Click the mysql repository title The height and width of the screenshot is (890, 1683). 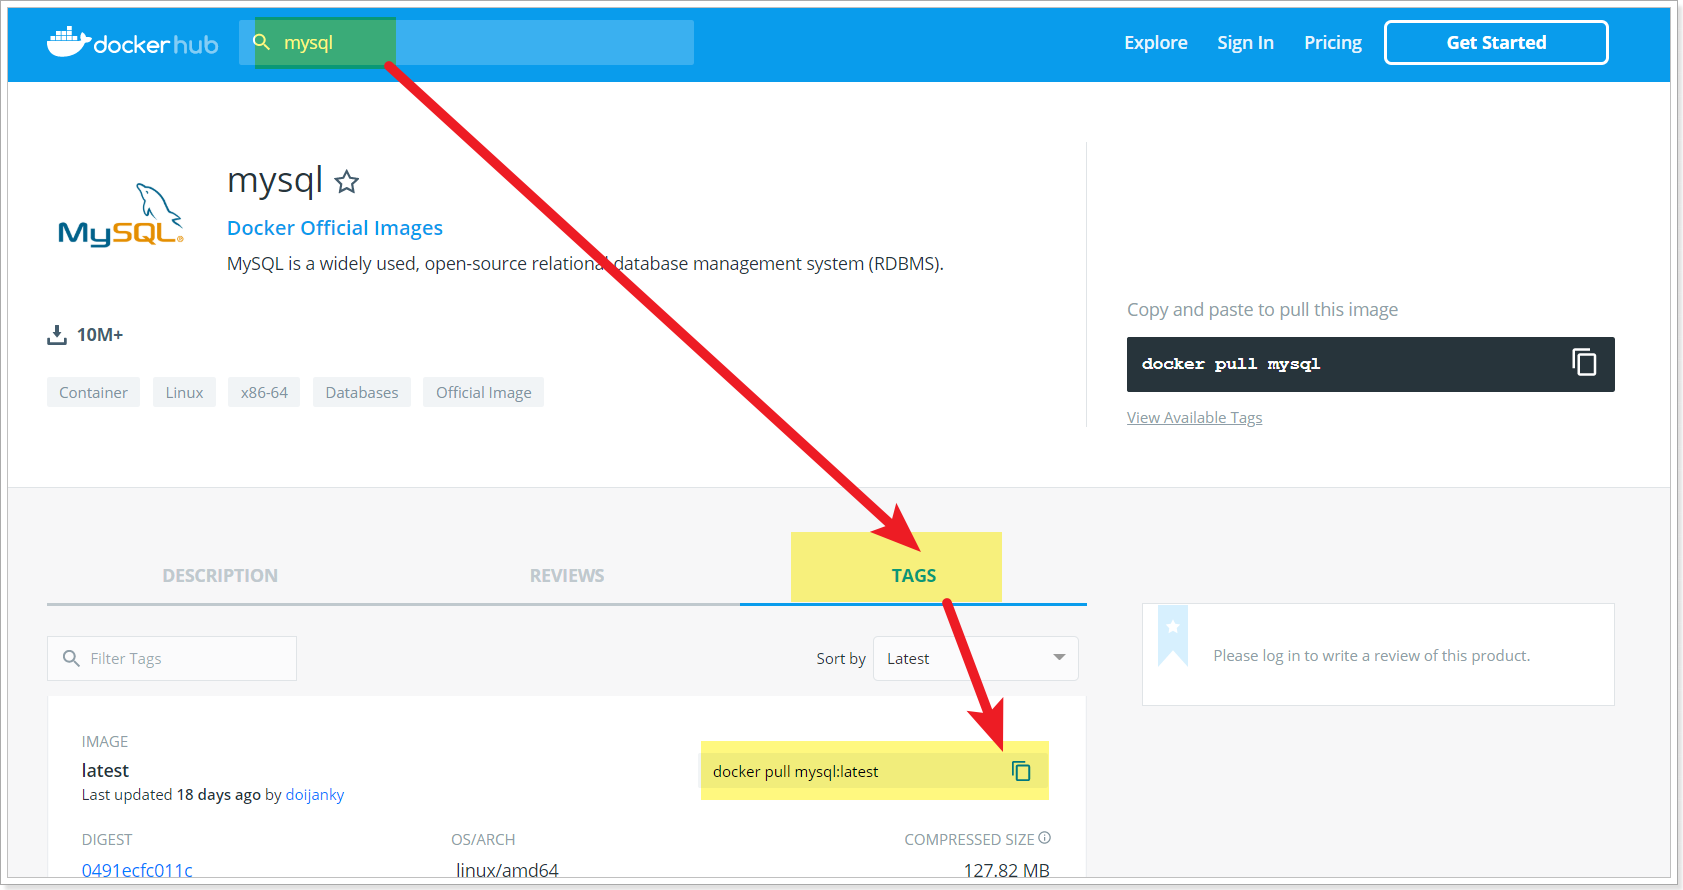pos(275,180)
